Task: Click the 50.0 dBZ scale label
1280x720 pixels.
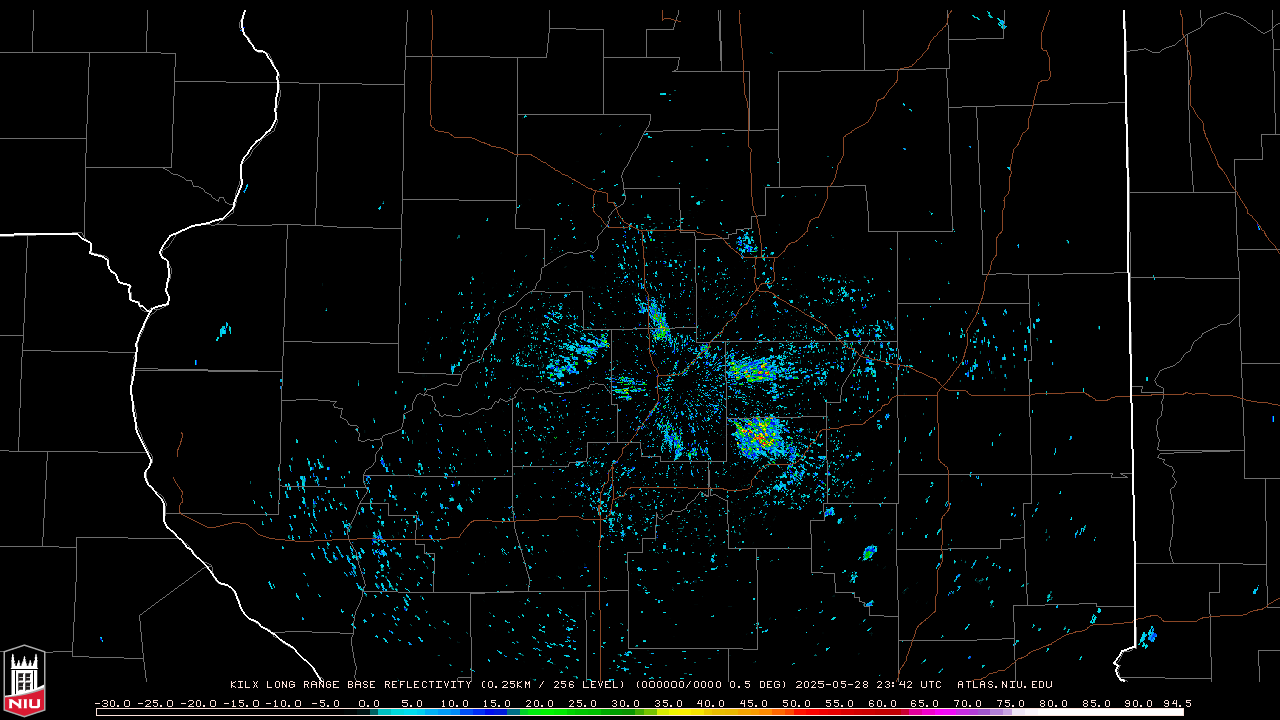Action: 797,704
